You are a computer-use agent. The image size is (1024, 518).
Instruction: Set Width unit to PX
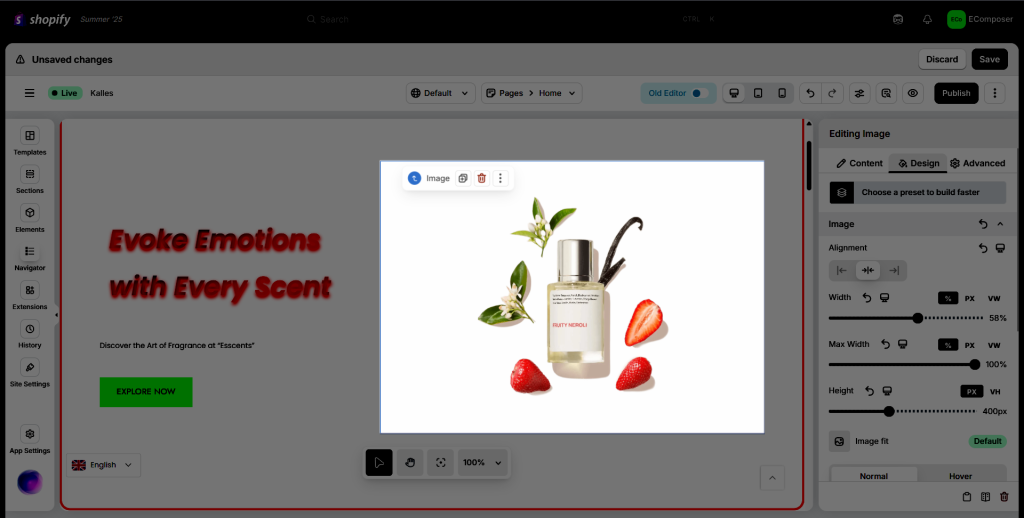(970, 299)
